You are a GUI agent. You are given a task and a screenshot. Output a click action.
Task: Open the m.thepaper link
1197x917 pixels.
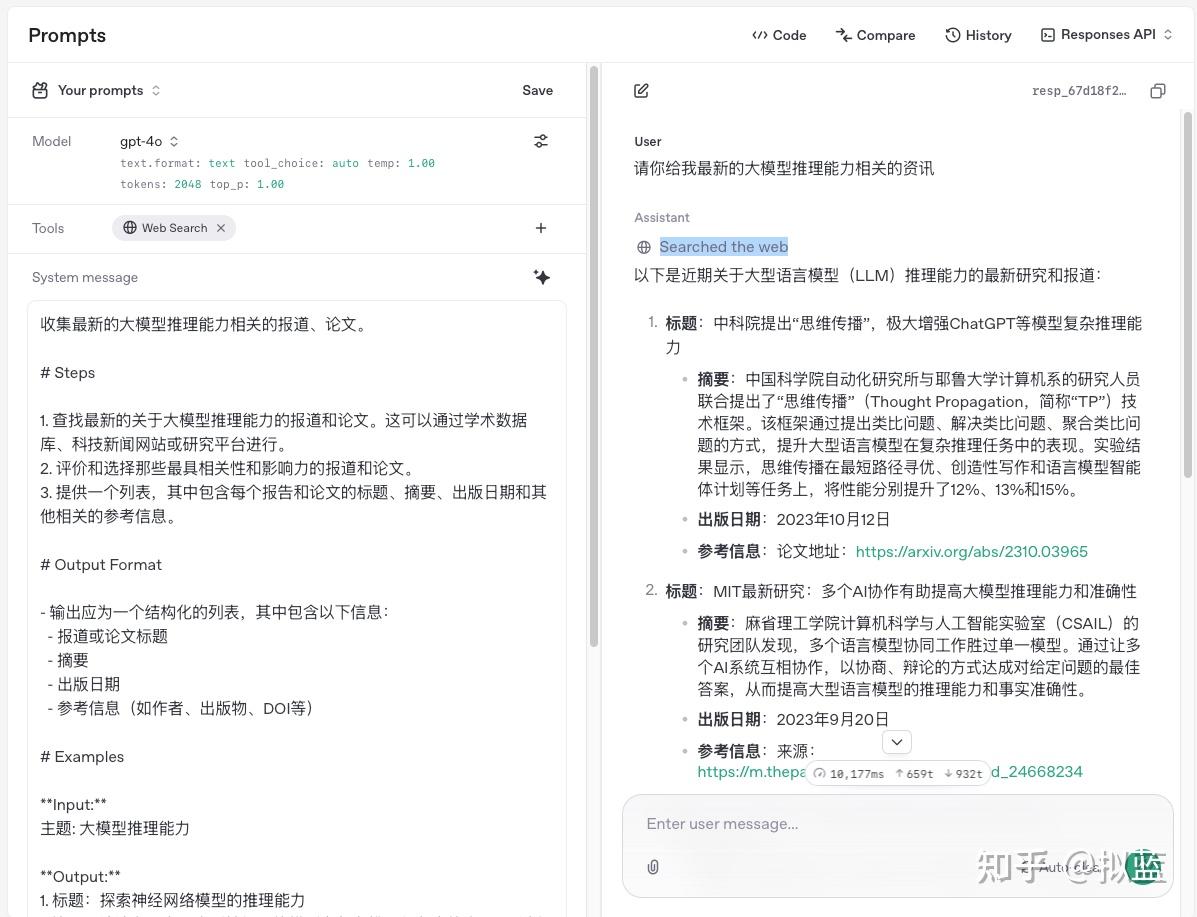[x=752, y=772]
